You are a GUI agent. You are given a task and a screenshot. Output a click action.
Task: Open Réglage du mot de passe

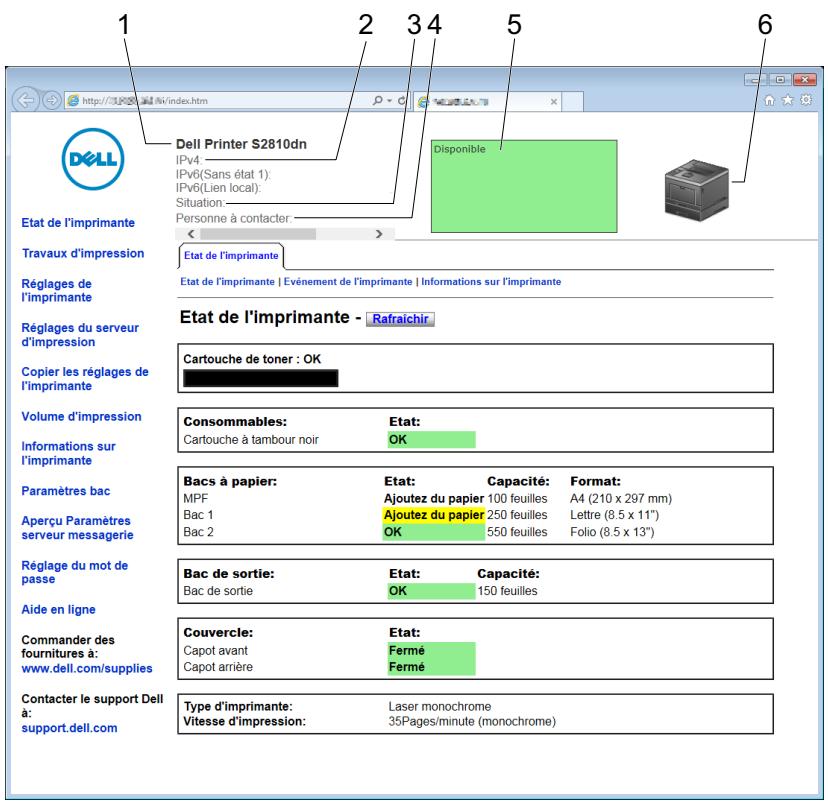pyautogui.click(x=74, y=572)
